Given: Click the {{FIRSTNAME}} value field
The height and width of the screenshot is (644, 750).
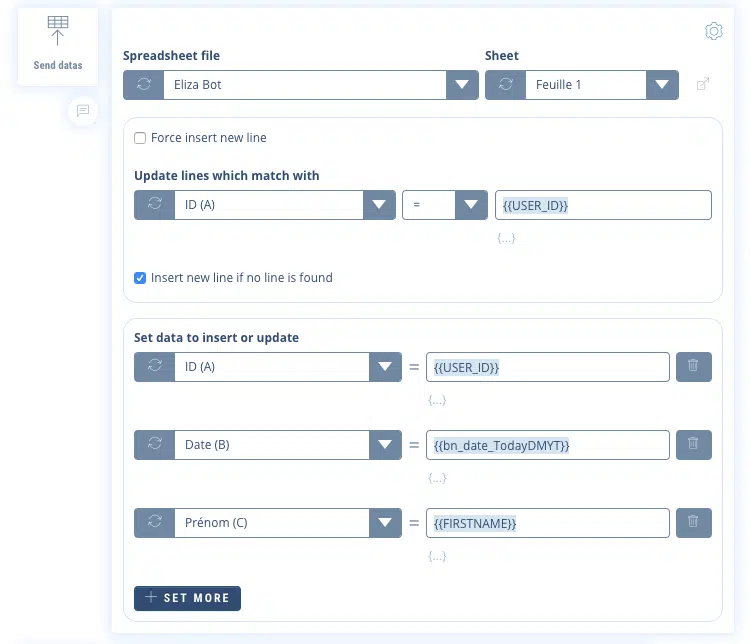Looking at the screenshot, I should click(547, 523).
